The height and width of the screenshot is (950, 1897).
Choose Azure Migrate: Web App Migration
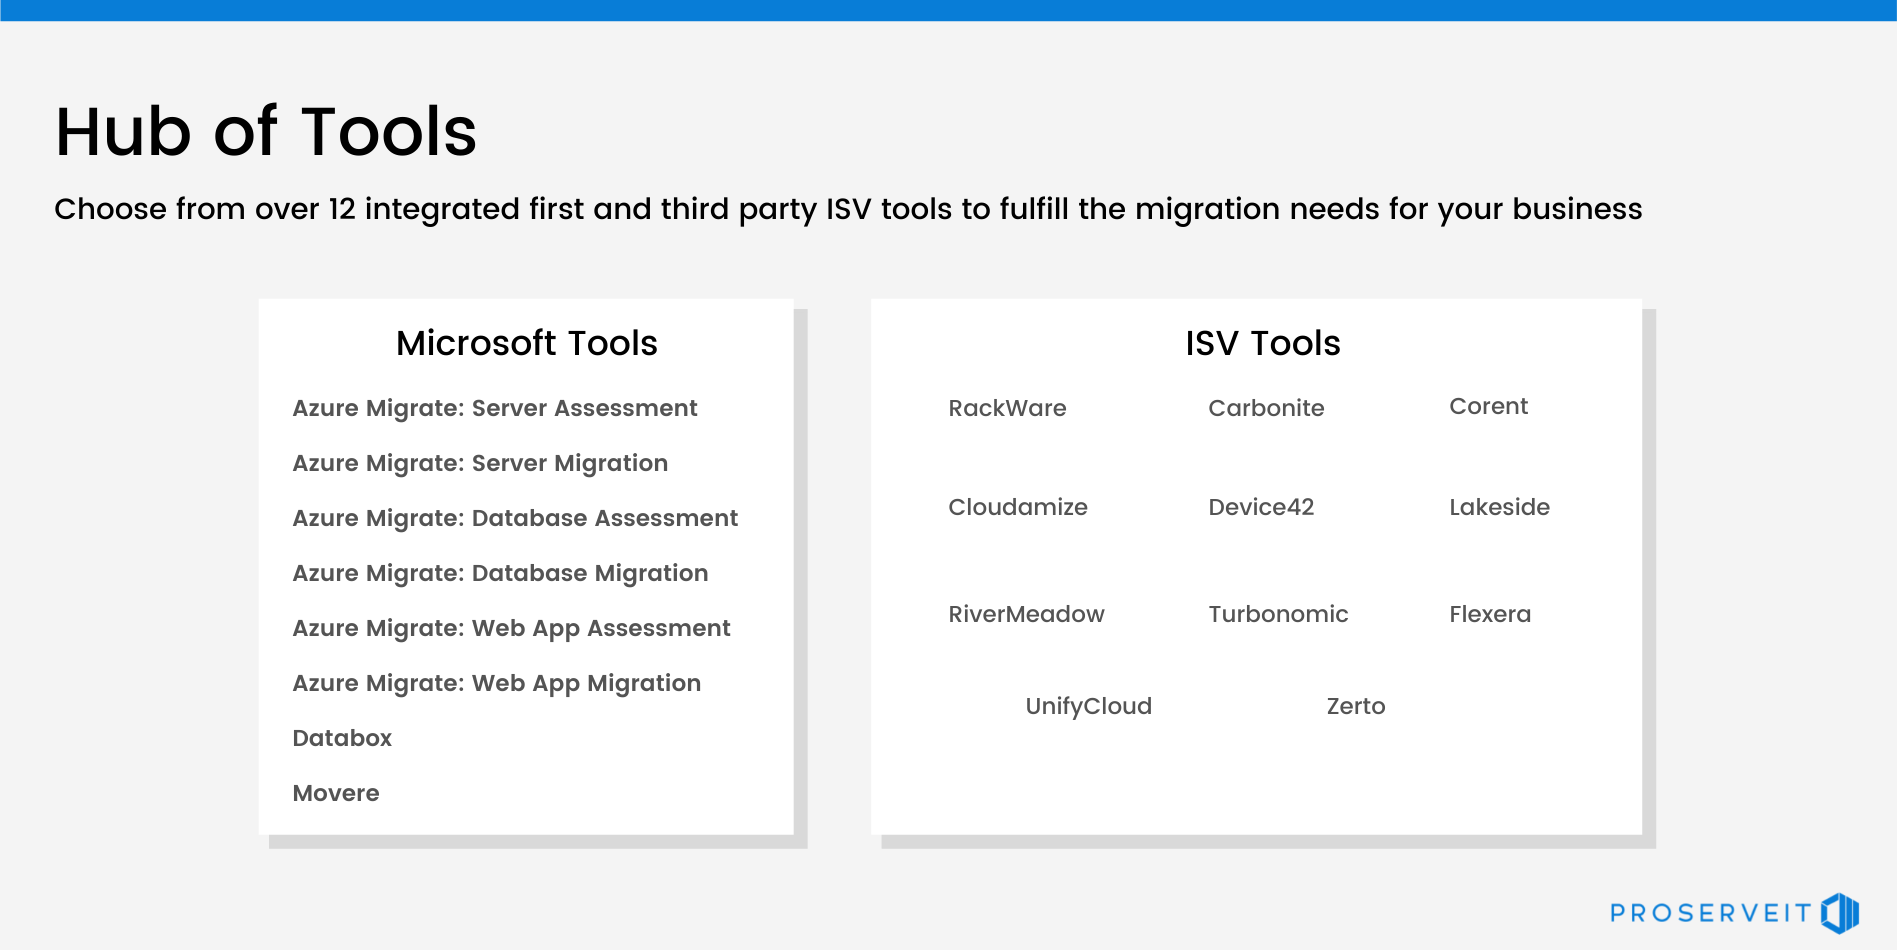496,683
